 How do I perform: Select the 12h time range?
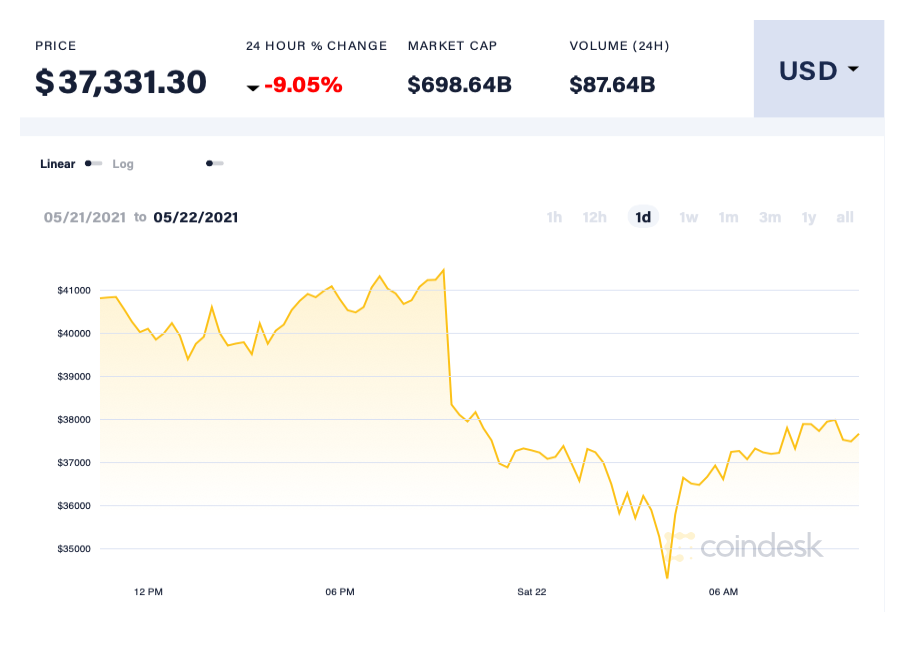(594, 217)
